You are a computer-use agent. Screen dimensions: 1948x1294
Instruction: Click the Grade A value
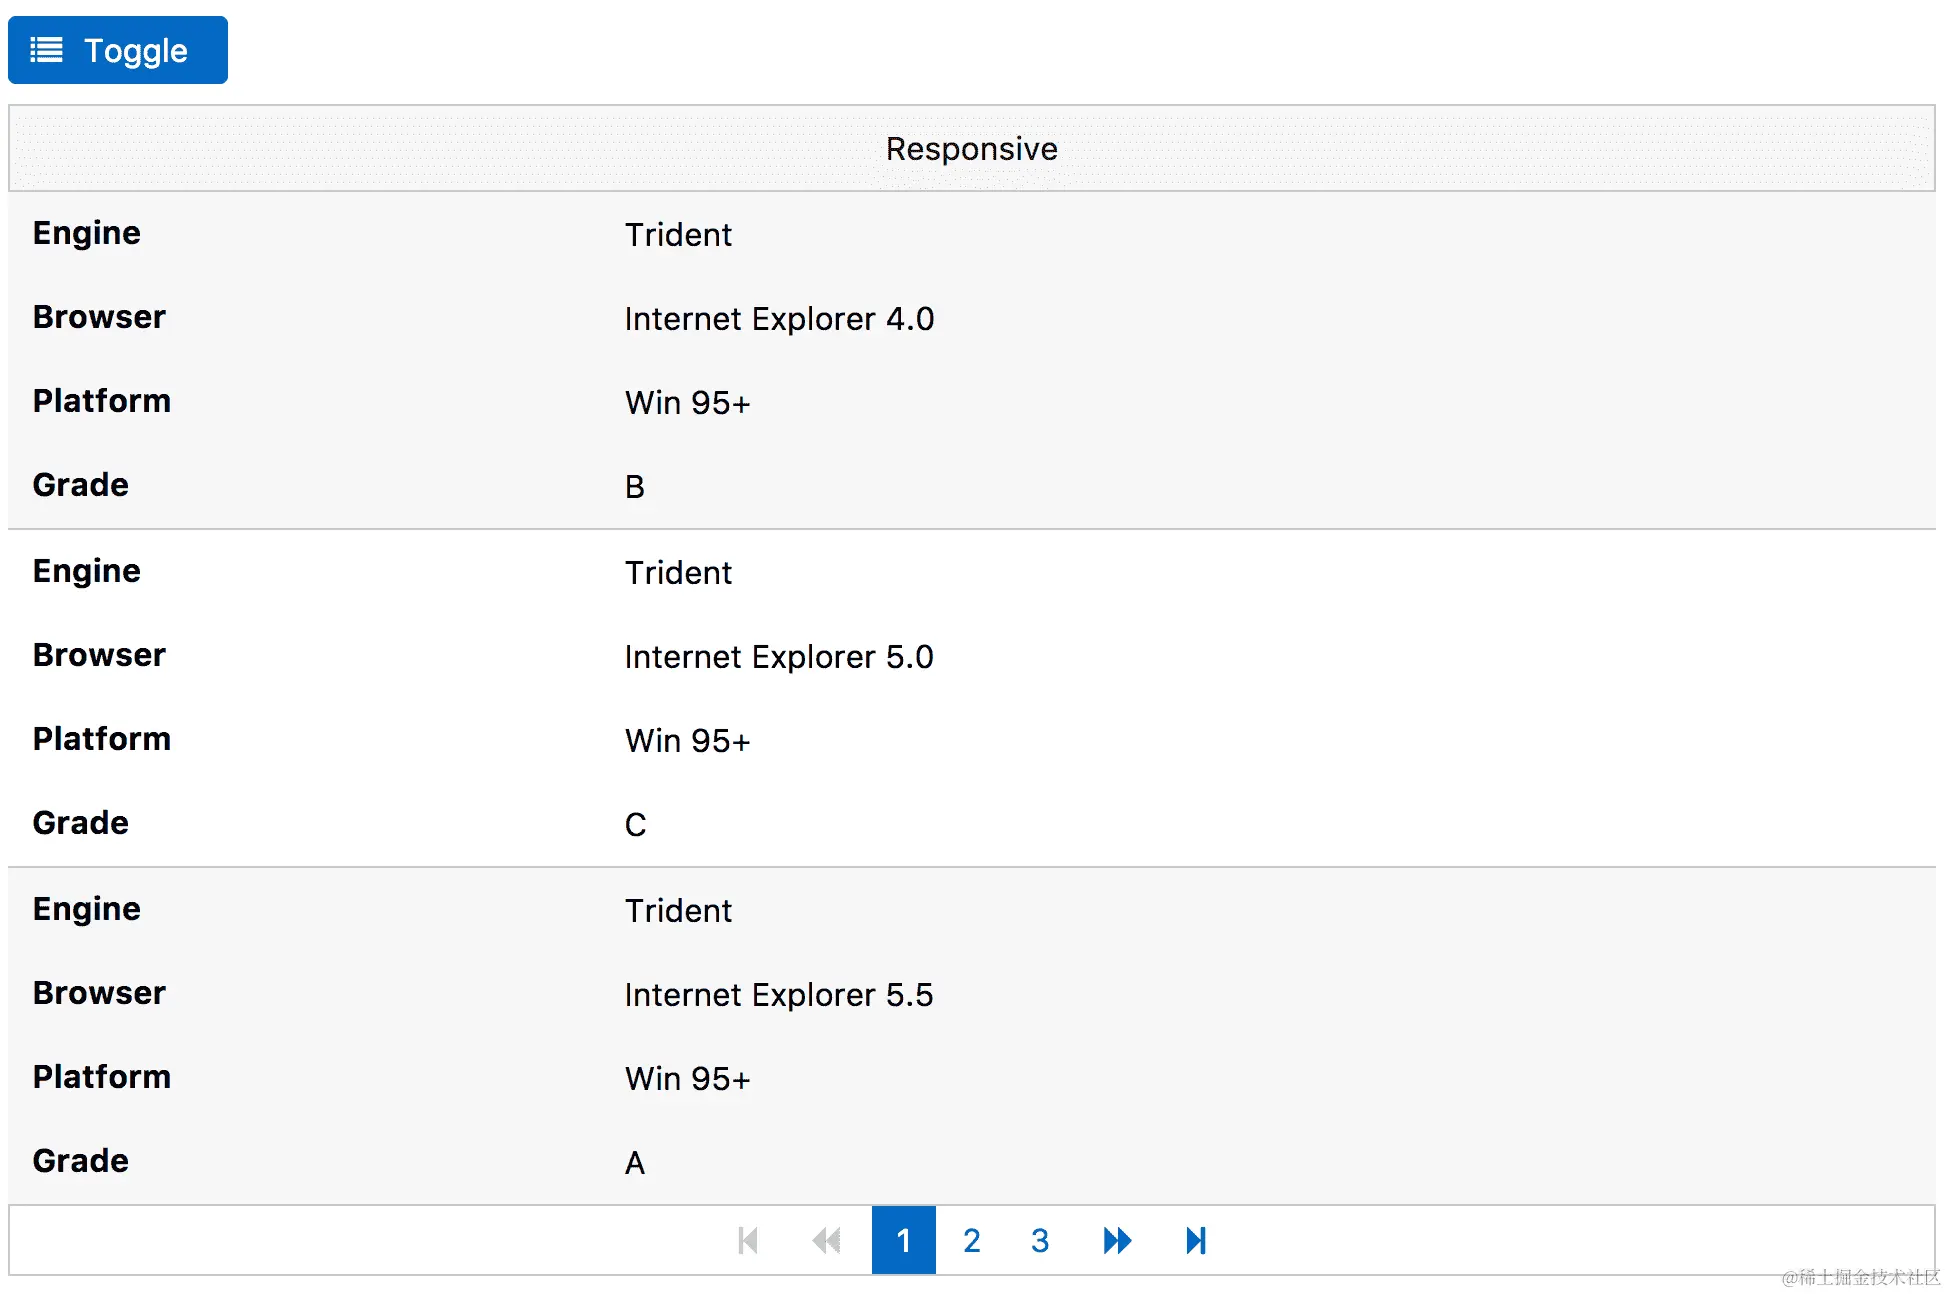pos(635,1163)
